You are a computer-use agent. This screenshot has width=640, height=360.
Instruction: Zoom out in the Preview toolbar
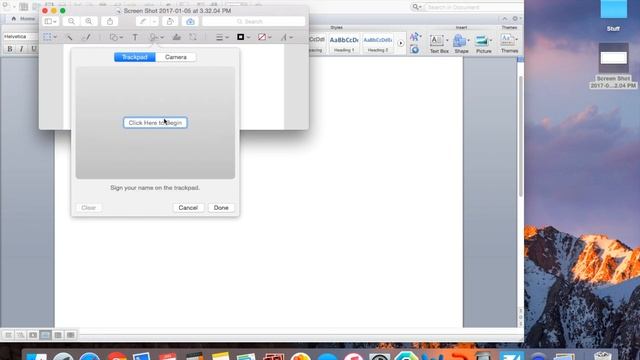71,21
